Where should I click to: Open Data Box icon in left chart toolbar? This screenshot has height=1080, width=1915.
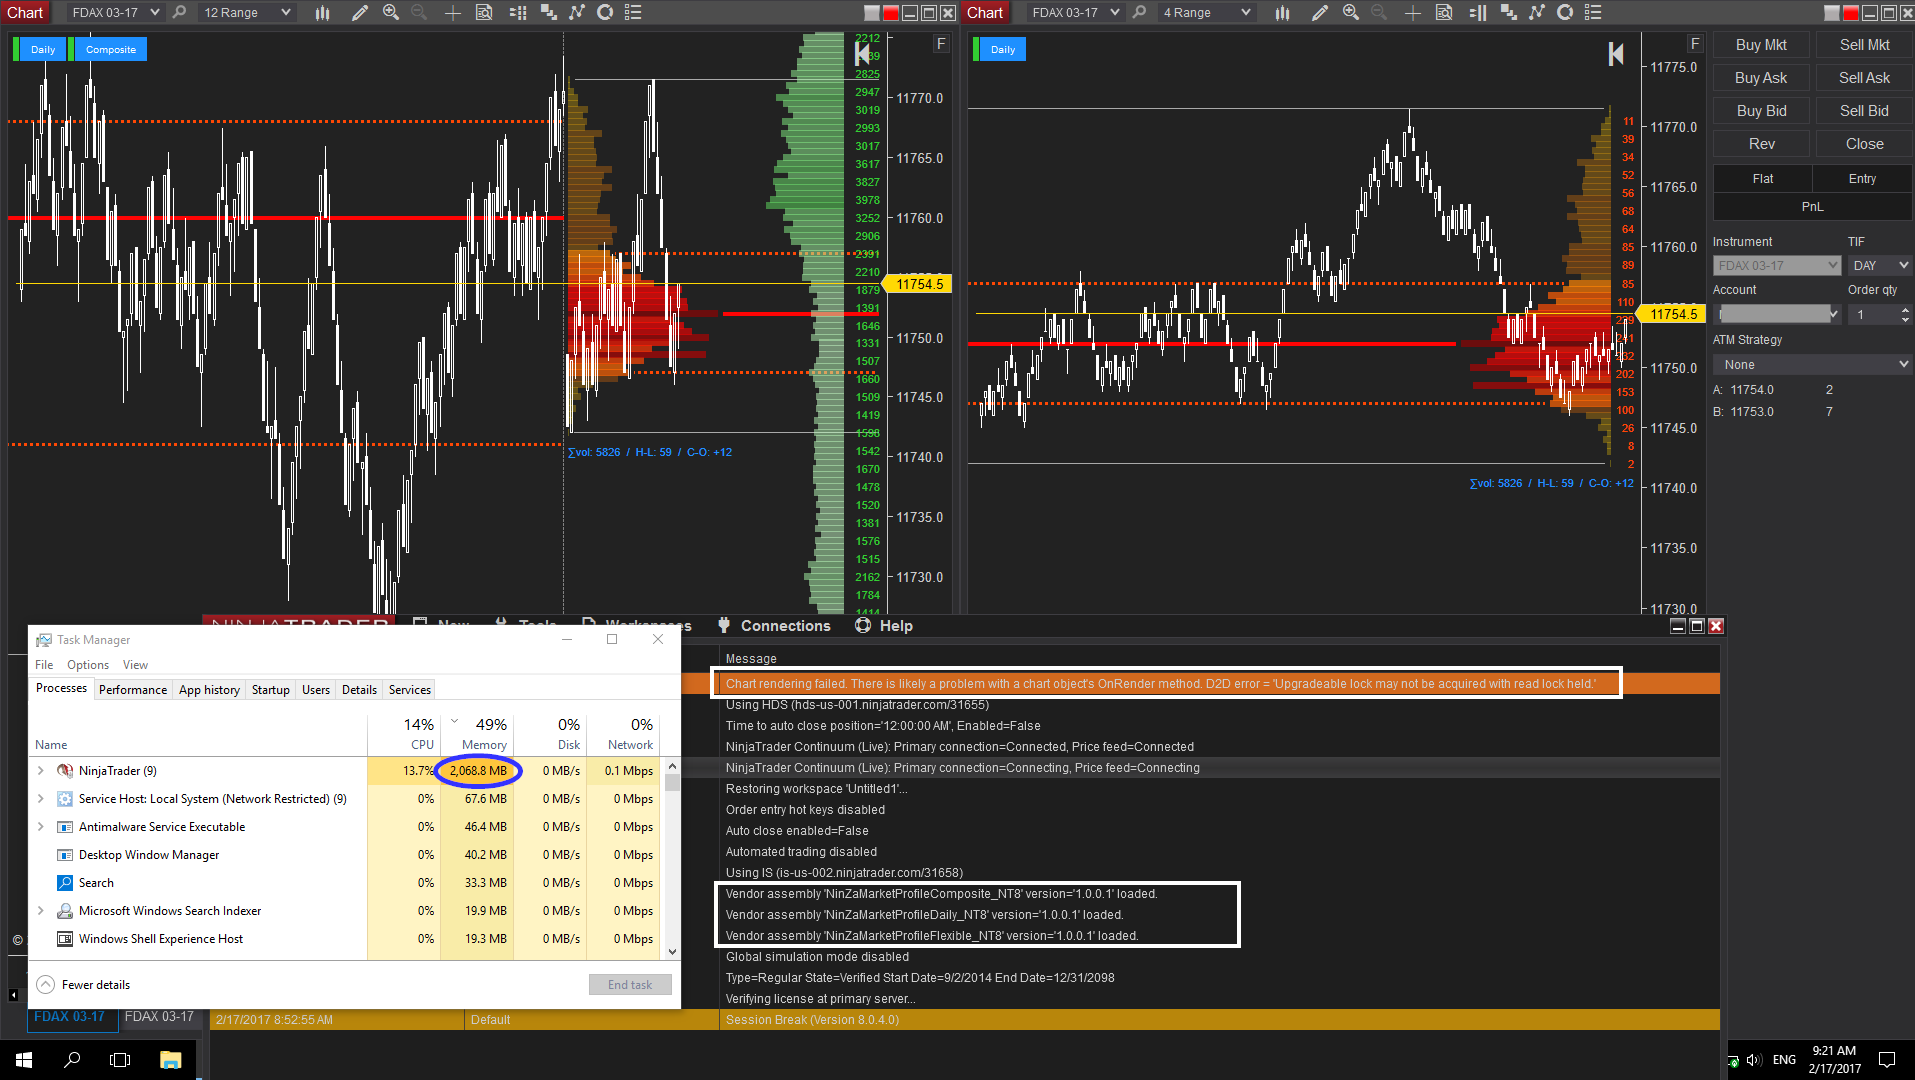tap(484, 13)
